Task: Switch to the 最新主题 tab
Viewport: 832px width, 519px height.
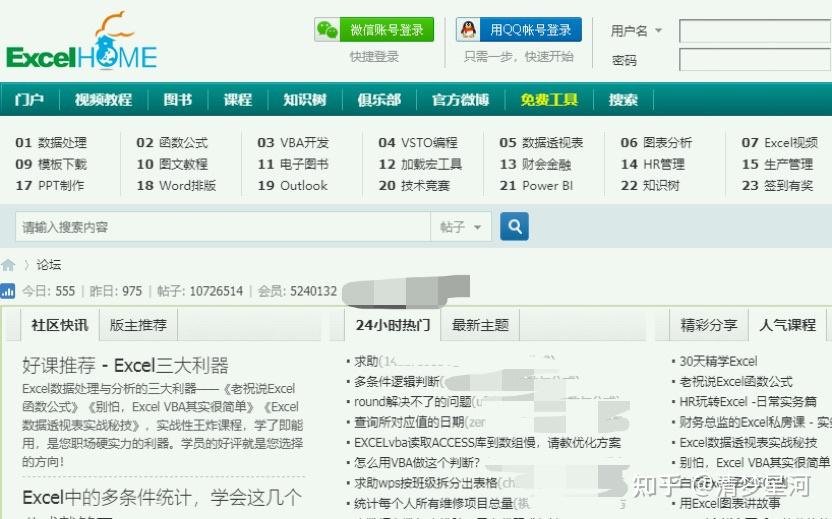Action: [480, 325]
